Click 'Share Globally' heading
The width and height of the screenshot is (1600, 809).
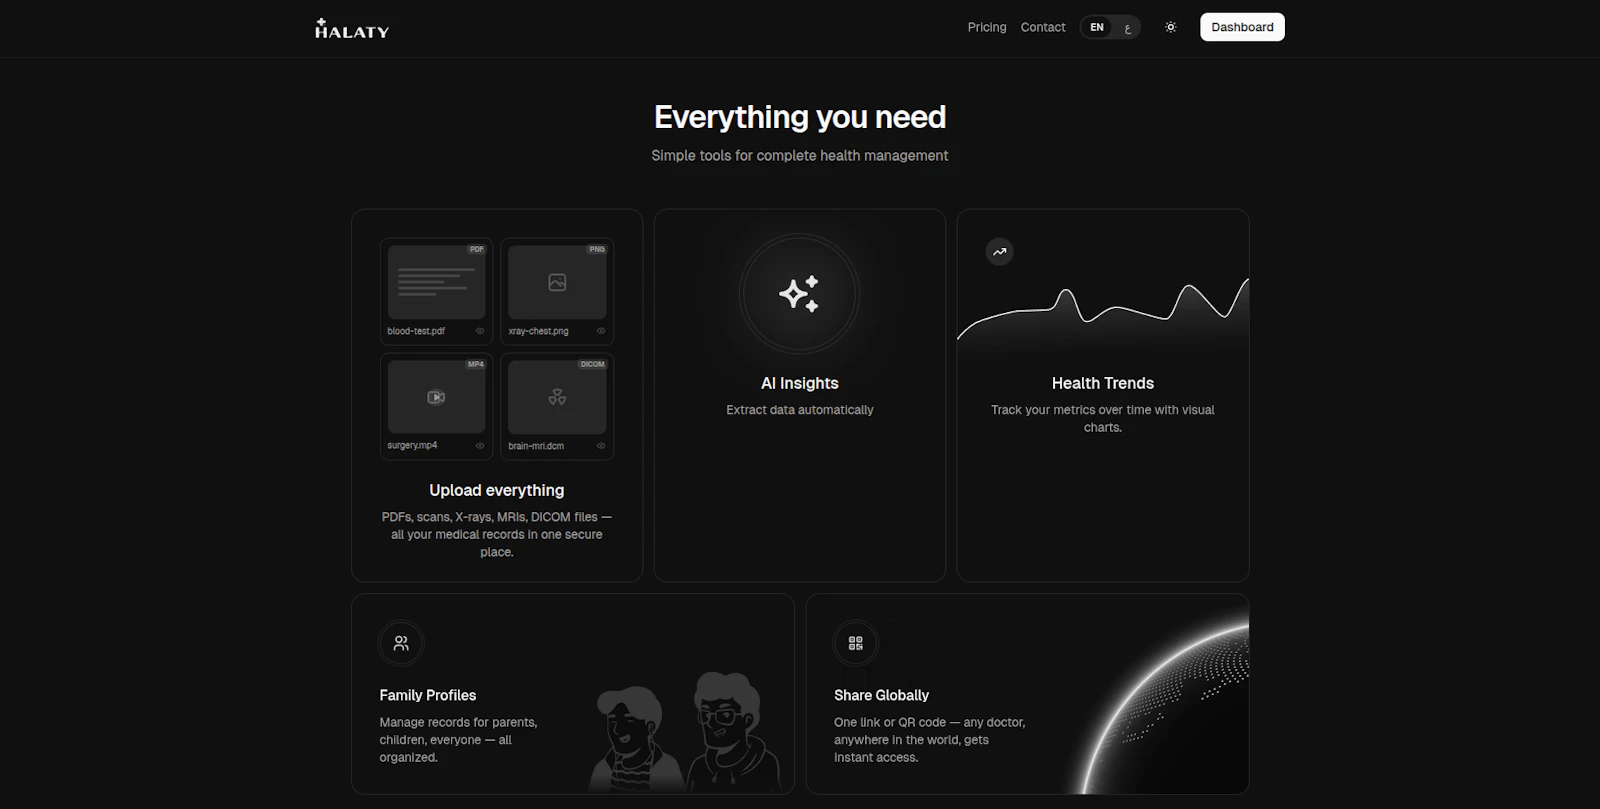click(882, 695)
